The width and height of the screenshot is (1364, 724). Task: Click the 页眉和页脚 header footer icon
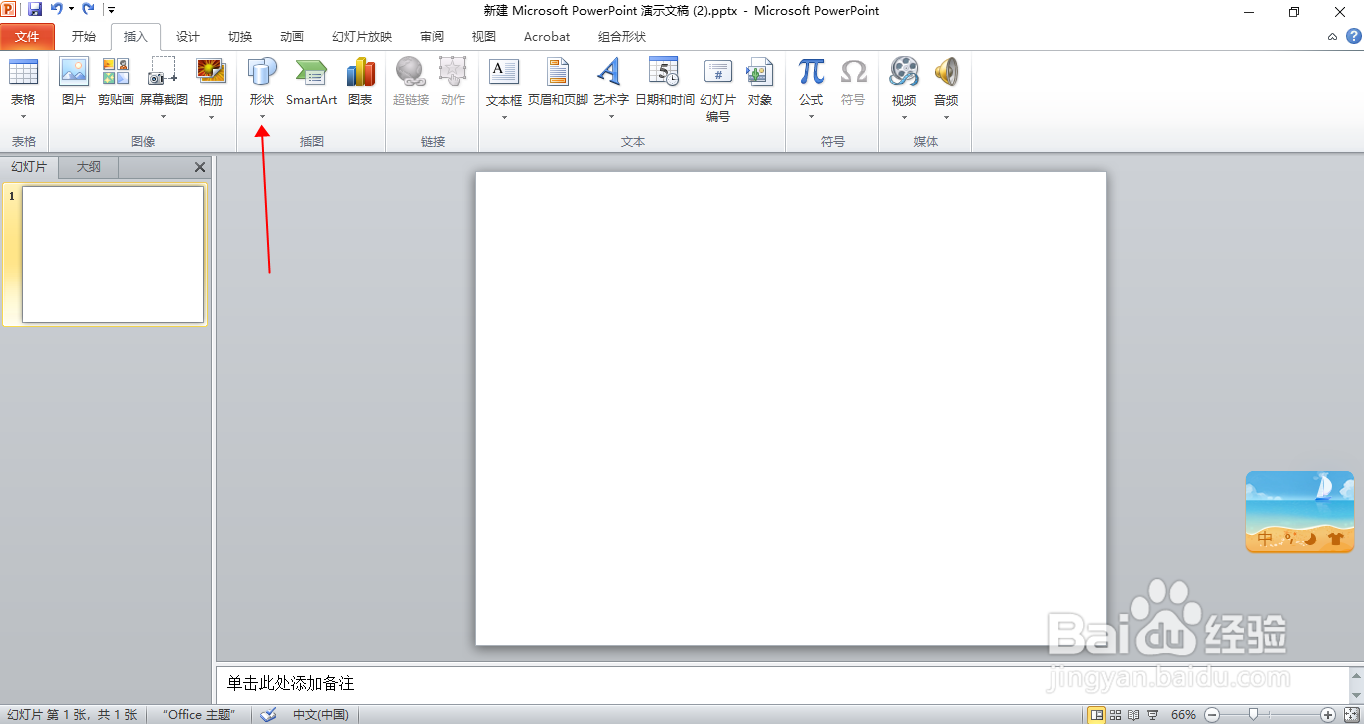point(558,72)
